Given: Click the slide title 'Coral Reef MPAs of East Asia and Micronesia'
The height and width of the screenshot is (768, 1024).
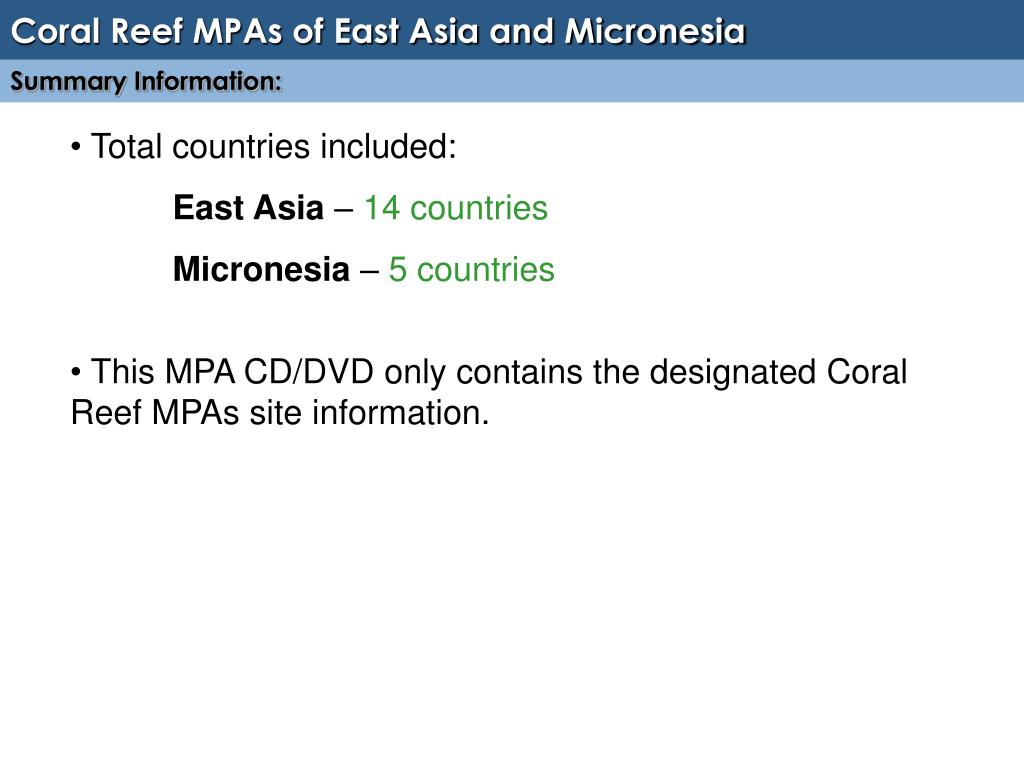Looking at the screenshot, I should click(x=378, y=31).
